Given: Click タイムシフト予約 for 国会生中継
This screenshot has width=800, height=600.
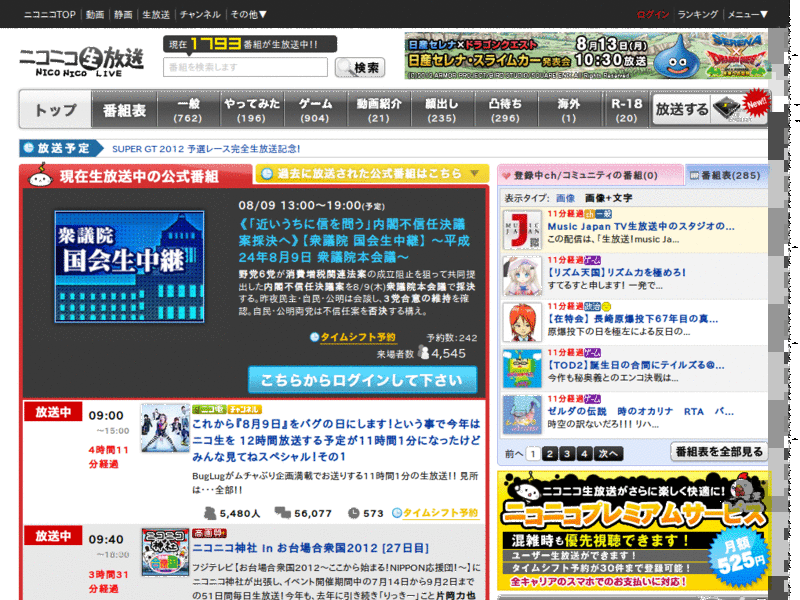Looking at the screenshot, I should click(358, 337).
